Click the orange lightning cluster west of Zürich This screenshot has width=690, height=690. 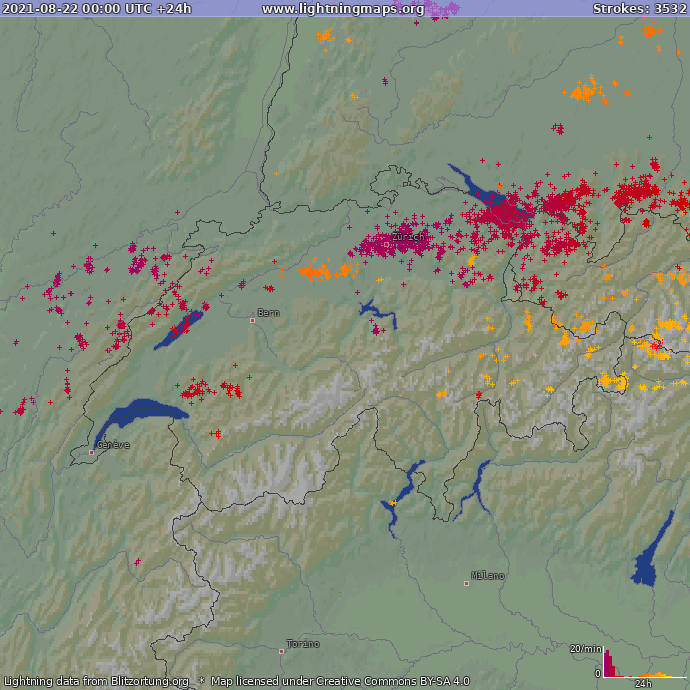(x=326, y=270)
